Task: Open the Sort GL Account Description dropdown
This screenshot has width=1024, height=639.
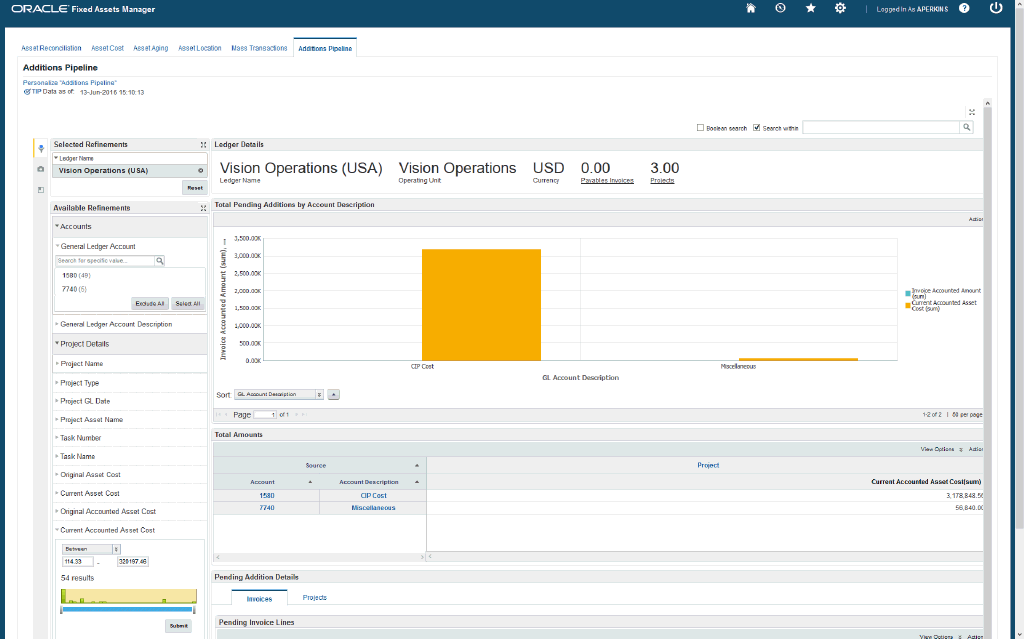Action: pos(279,395)
